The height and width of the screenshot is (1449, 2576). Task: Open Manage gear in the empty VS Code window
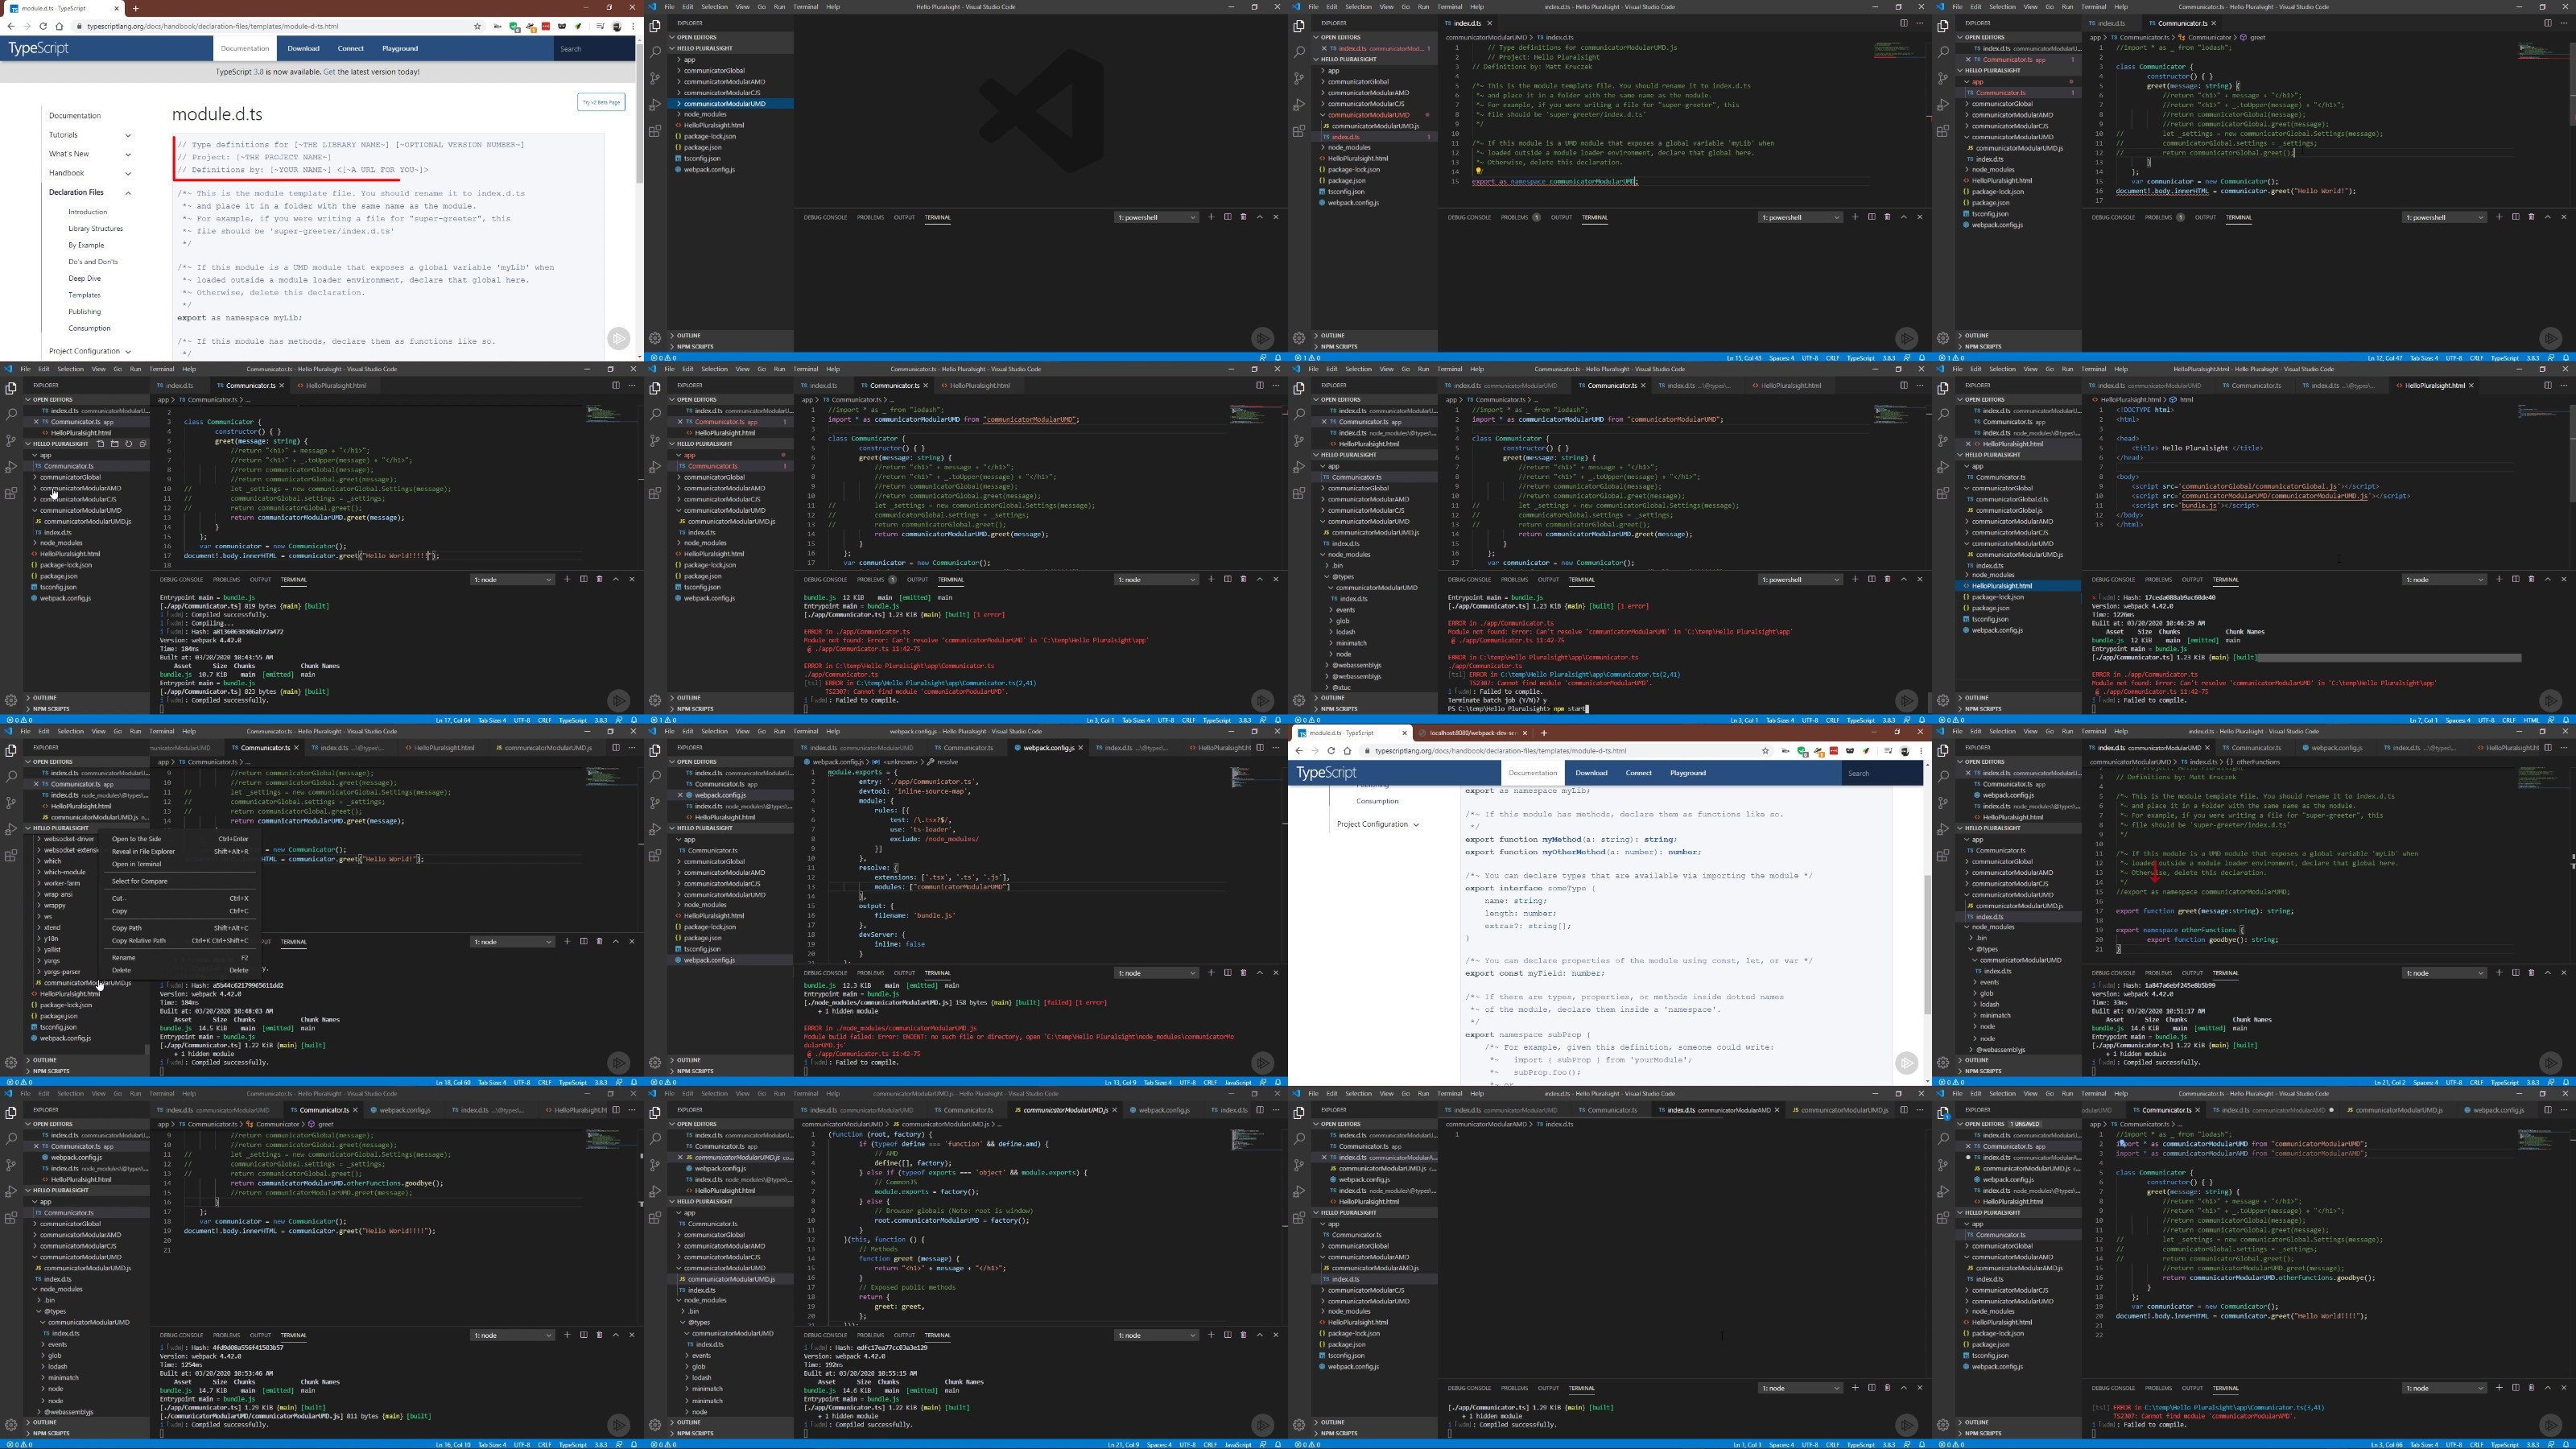pos(655,338)
